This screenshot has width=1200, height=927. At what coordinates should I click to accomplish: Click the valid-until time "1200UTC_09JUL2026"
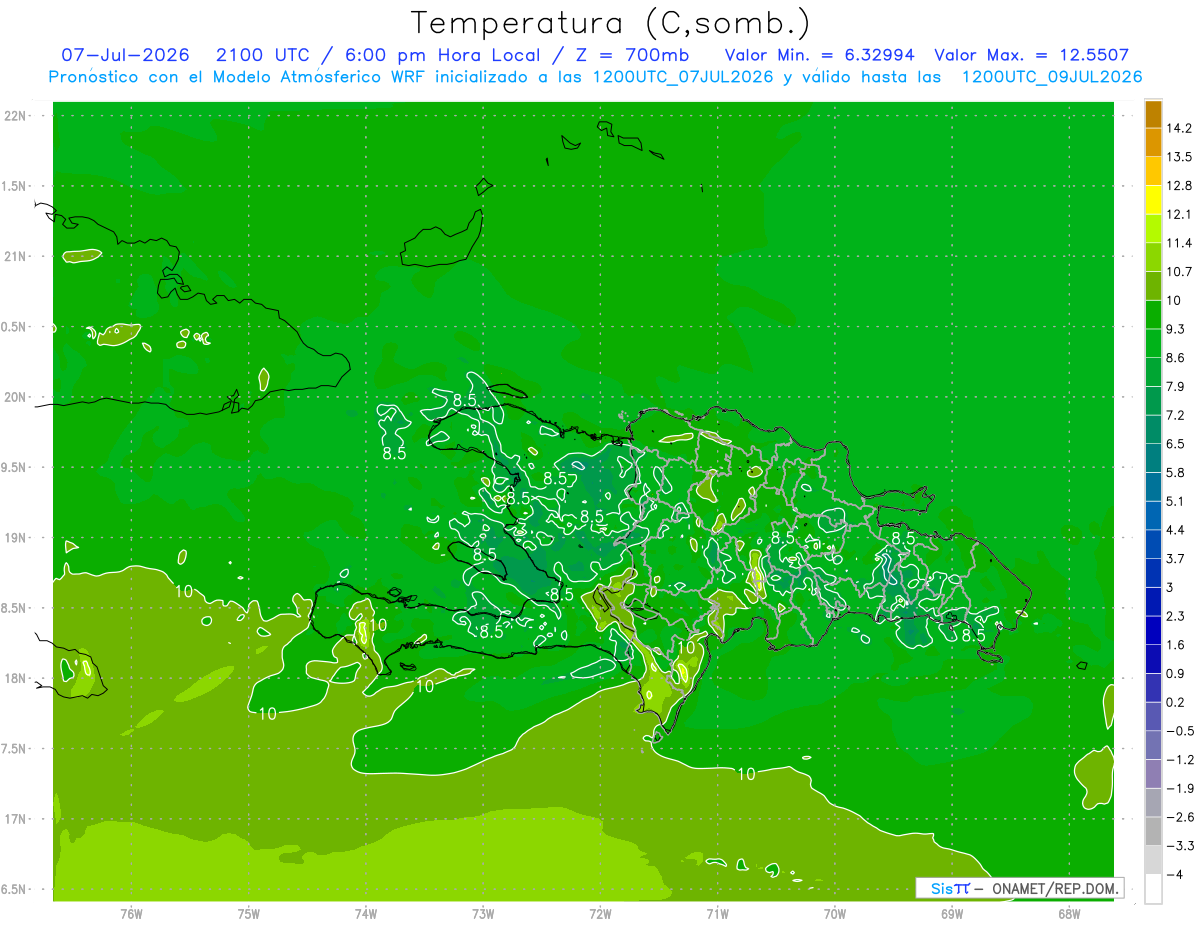(x=1052, y=77)
